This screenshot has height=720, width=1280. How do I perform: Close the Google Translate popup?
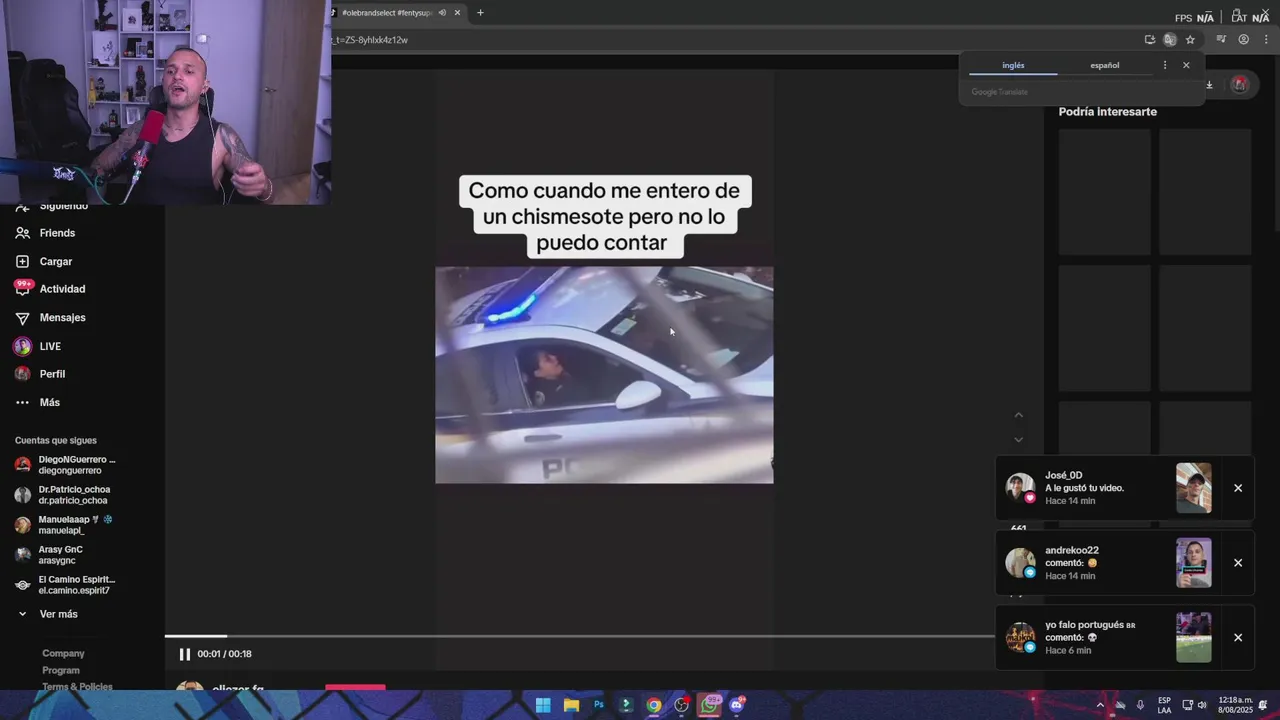[x=1186, y=65]
